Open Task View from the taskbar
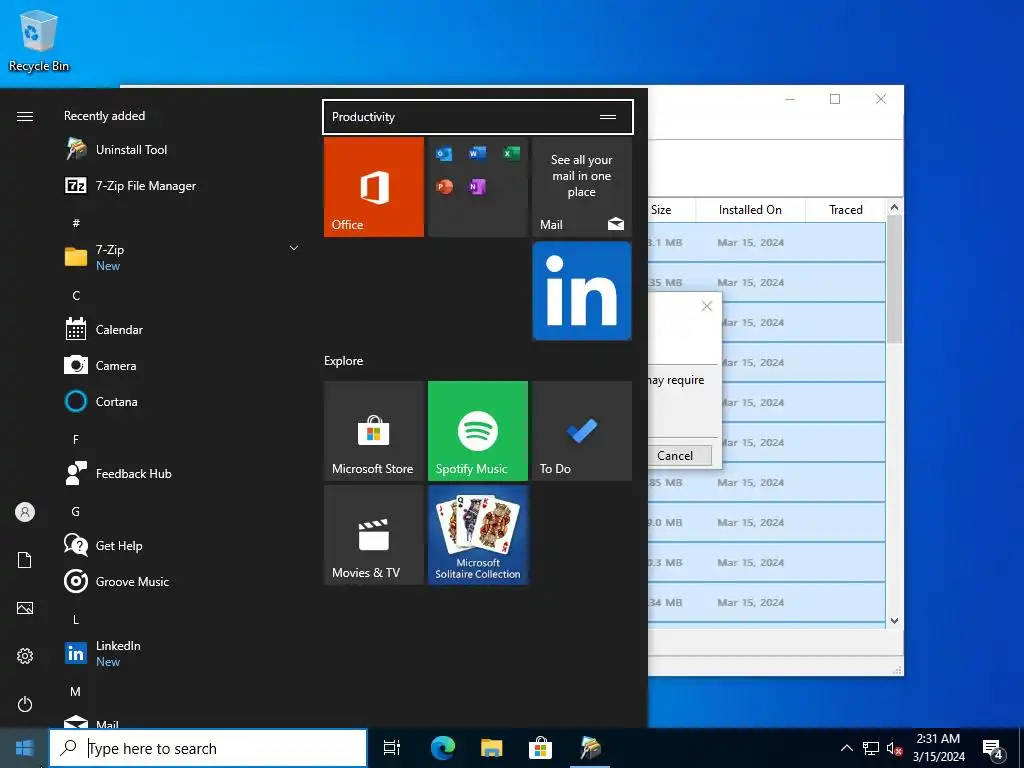This screenshot has height=768, width=1024. (392, 748)
